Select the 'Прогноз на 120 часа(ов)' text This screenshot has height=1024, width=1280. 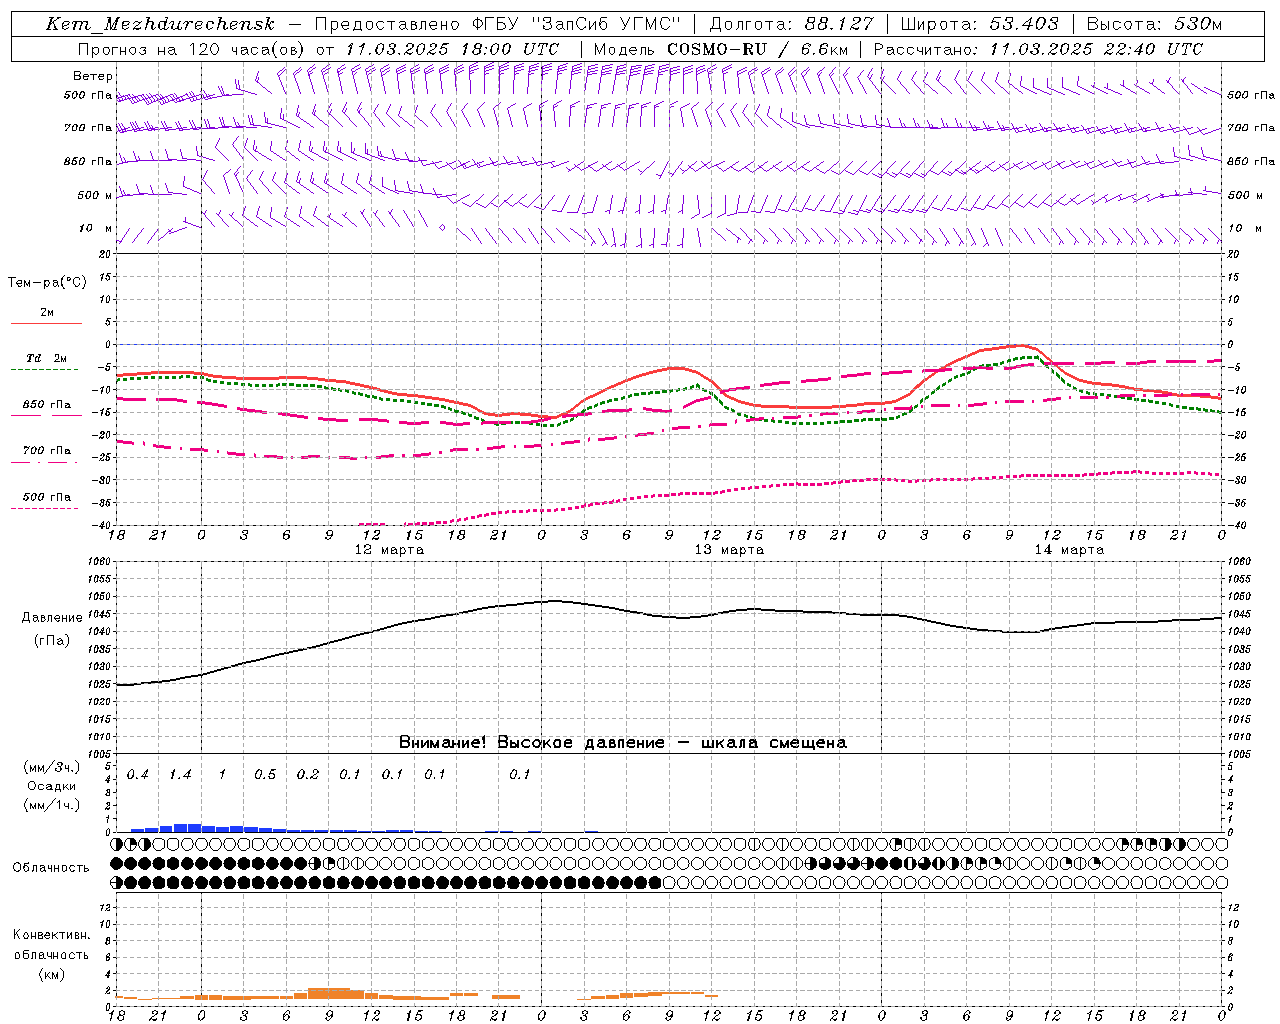tap(192, 49)
